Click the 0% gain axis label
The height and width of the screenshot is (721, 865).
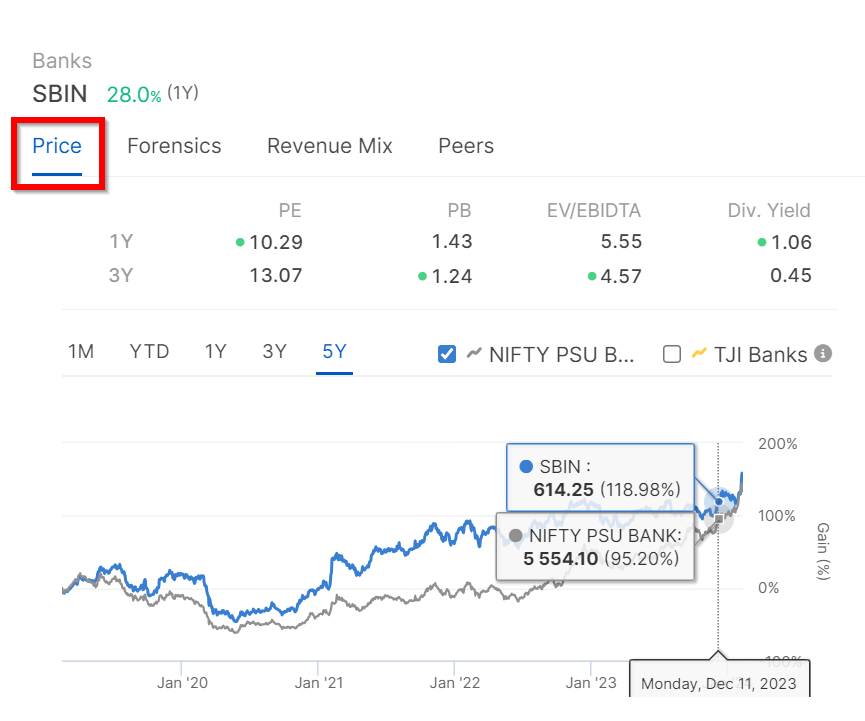[x=768, y=588]
